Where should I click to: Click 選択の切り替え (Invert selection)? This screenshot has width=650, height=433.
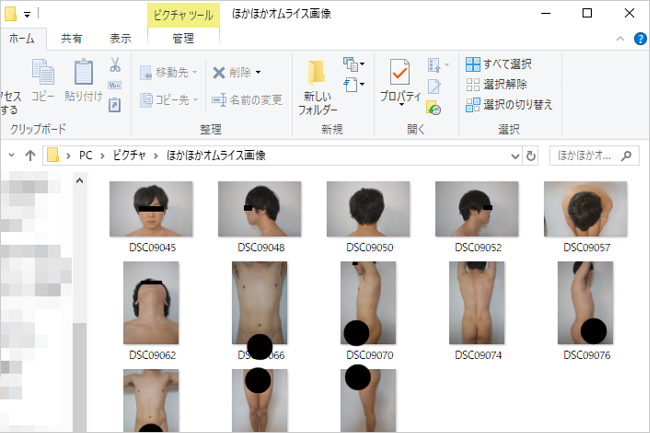click(x=509, y=105)
